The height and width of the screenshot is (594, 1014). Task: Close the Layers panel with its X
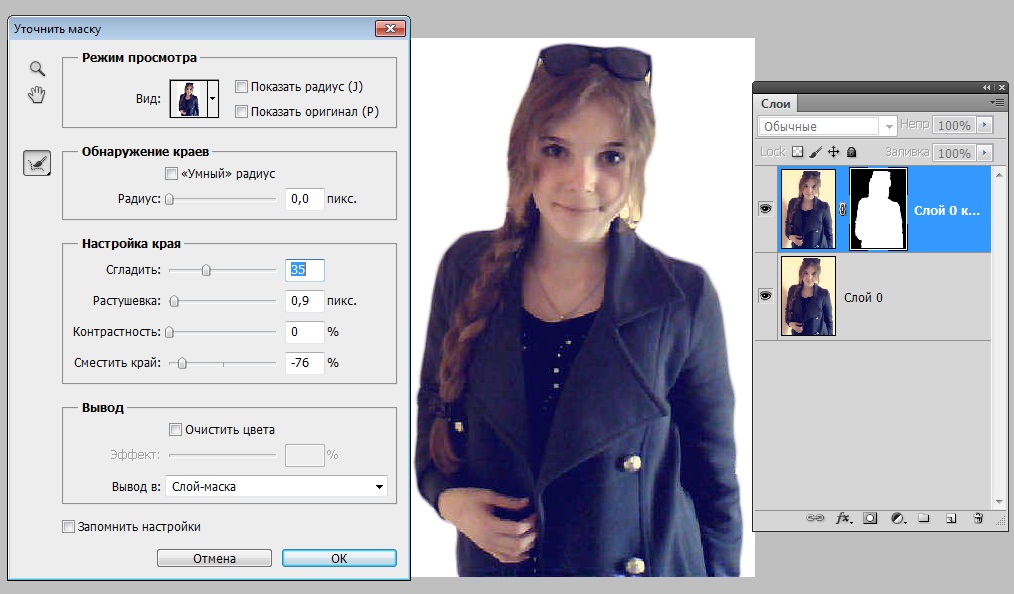(1002, 87)
